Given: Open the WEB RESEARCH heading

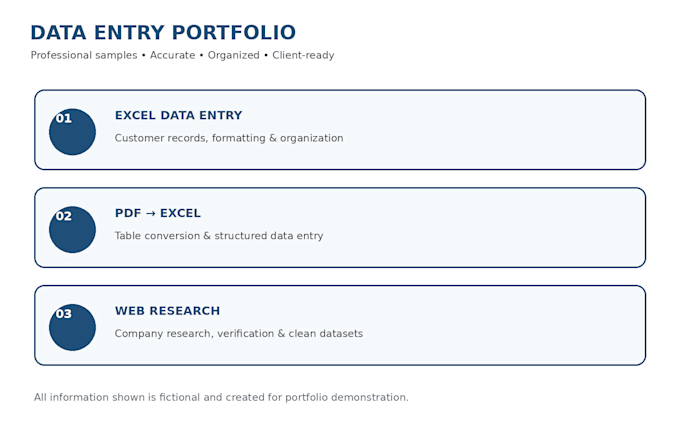Looking at the screenshot, I should [167, 311].
